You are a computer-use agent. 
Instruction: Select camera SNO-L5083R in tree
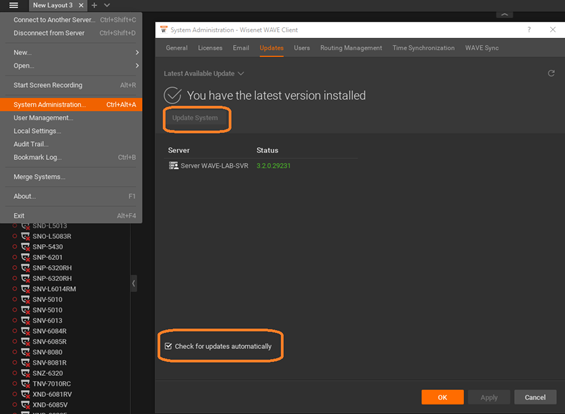click(x=52, y=236)
